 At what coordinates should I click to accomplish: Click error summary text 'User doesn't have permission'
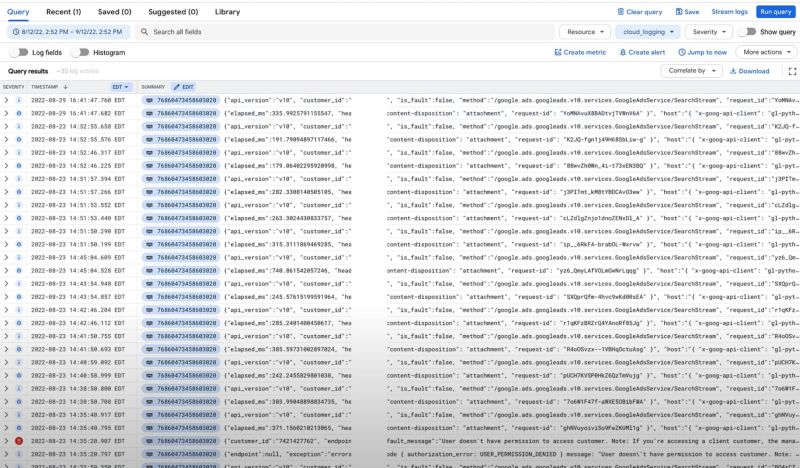coord(593,441)
